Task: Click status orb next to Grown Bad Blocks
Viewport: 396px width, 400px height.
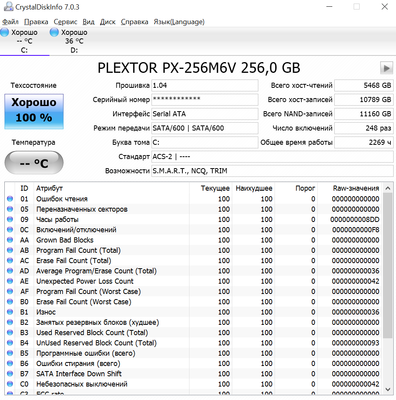Action: click(10, 240)
